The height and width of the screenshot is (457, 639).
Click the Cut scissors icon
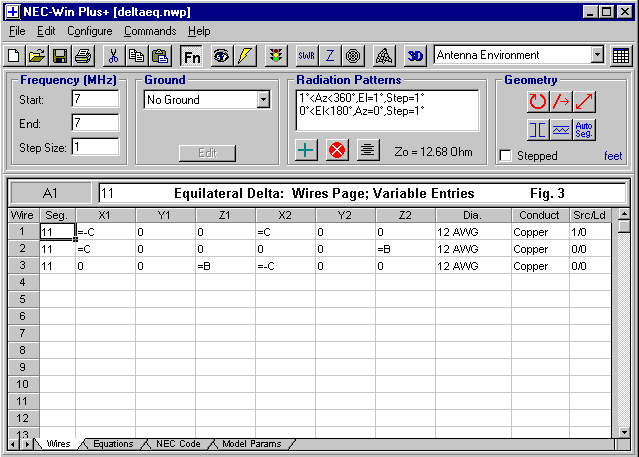click(113, 56)
